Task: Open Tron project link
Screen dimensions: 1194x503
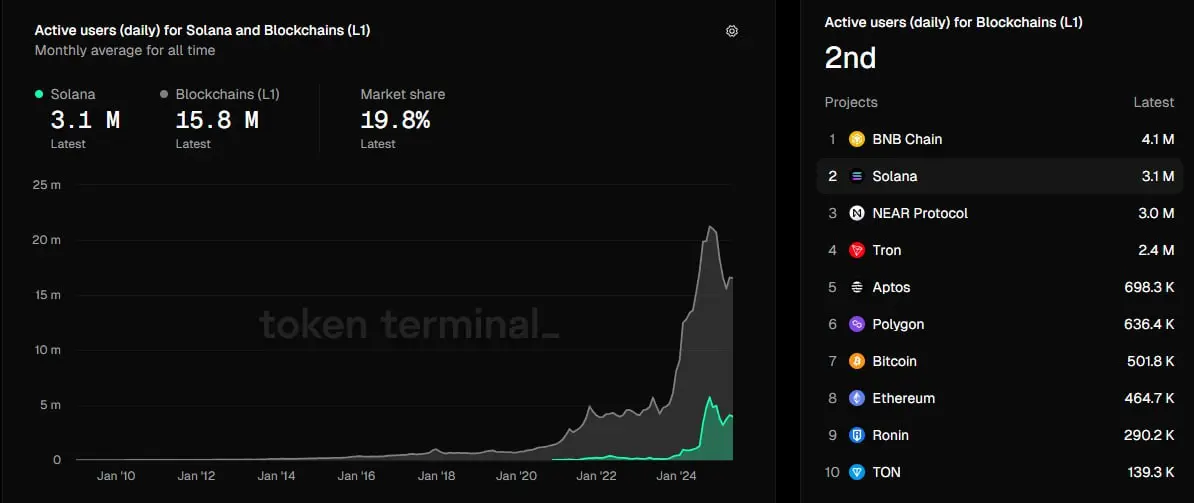Action: click(886, 250)
